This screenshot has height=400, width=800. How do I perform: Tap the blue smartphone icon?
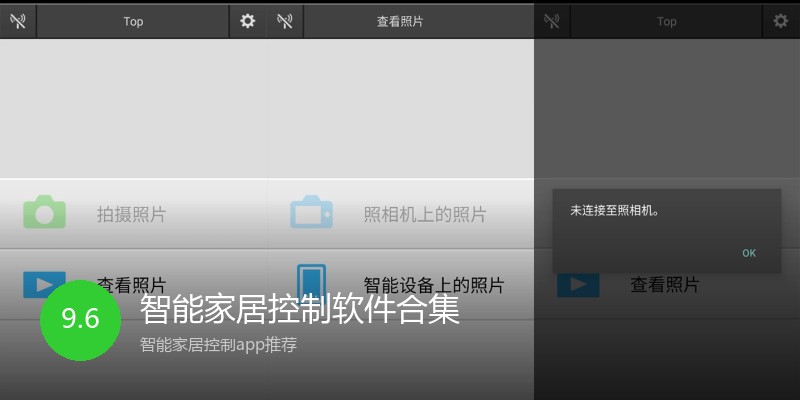pos(311,282)
